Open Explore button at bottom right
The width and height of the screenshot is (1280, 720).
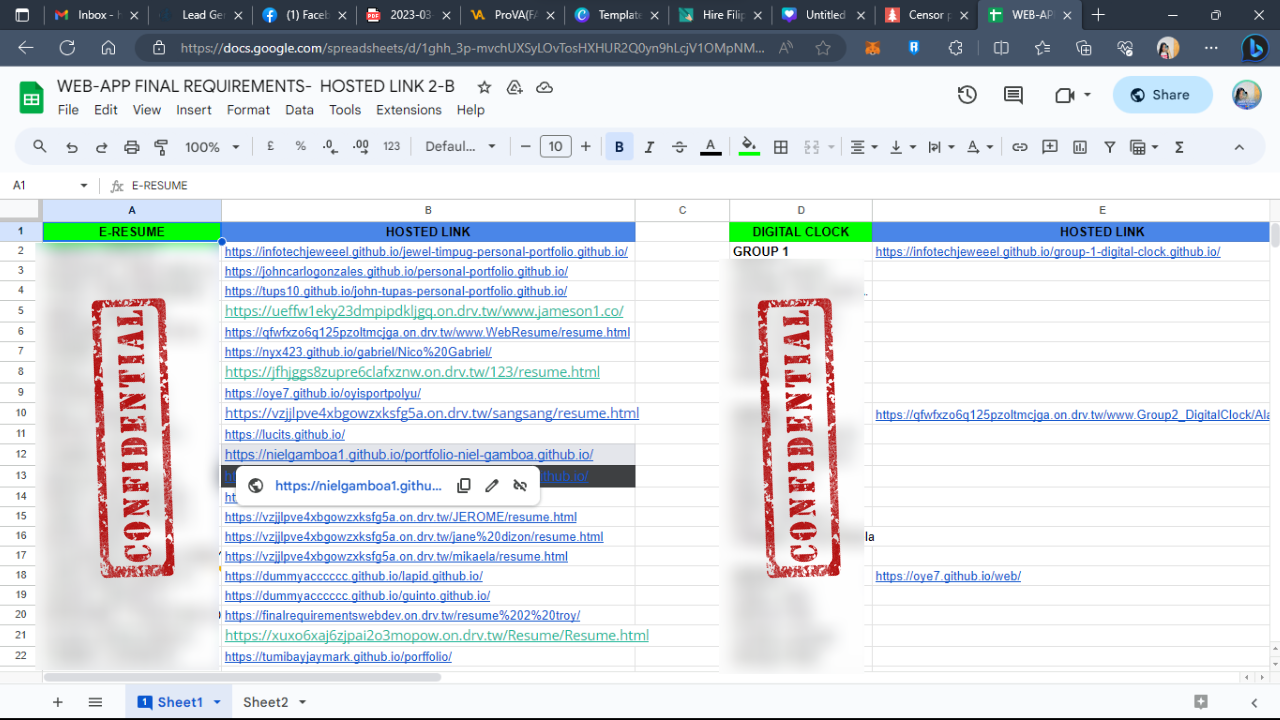(1201, 702)
